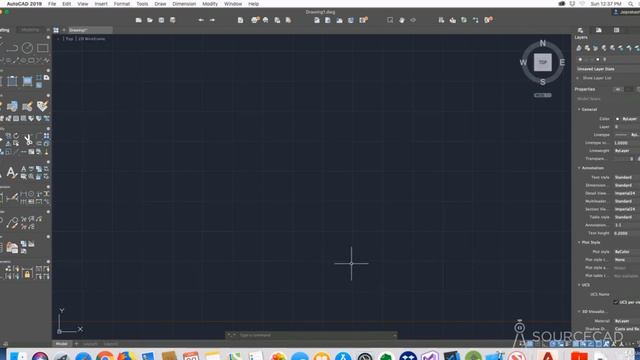Click E on the ViewCube compass
This screenshot has width=640, height=360.
pyautogui.click(x=562, y=62)
